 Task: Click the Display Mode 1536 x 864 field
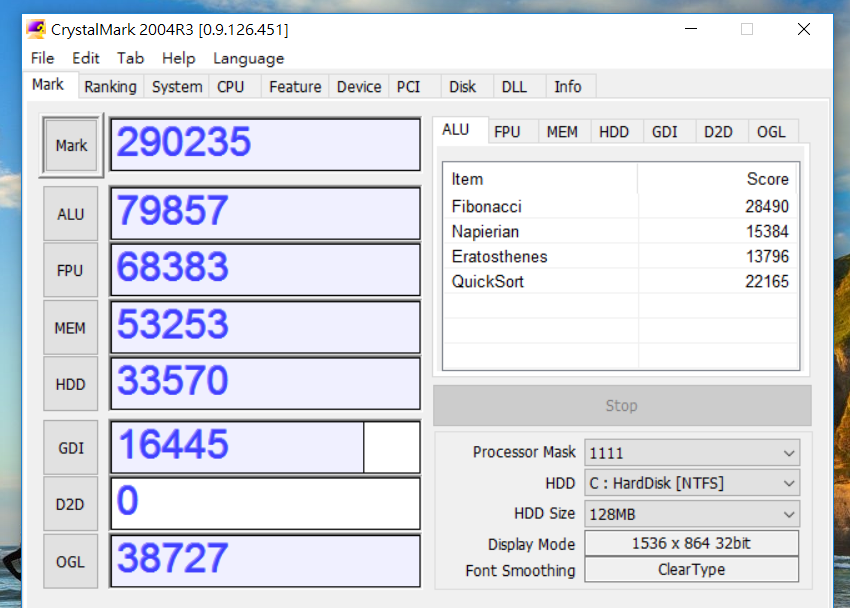(x=692, y=543)
